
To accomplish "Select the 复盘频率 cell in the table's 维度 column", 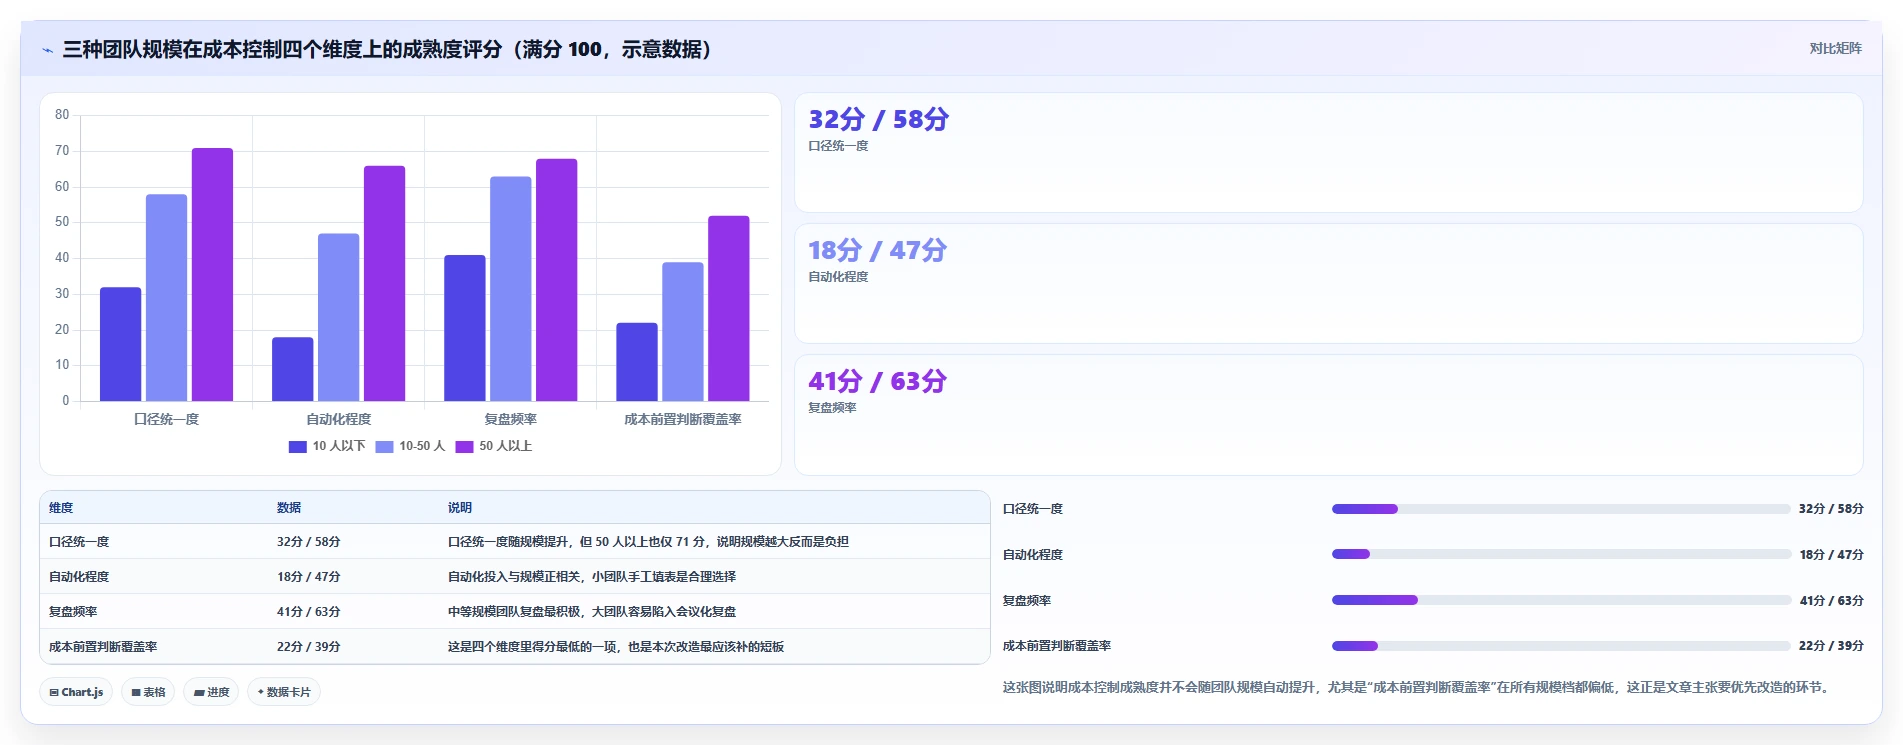I will click(x=73, y=612).
